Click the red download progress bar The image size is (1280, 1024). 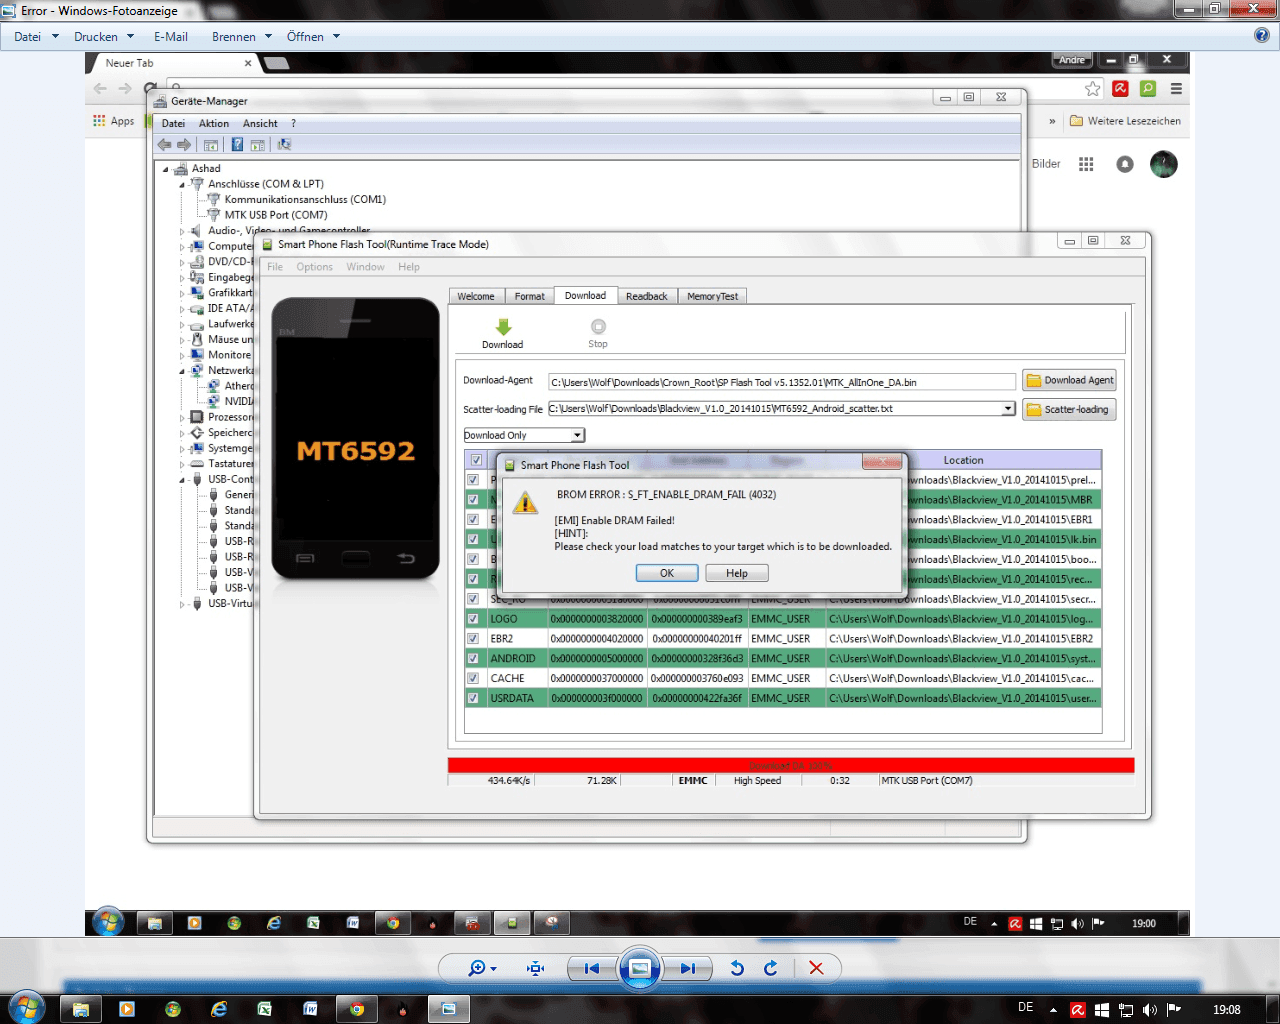coord(791,765)
